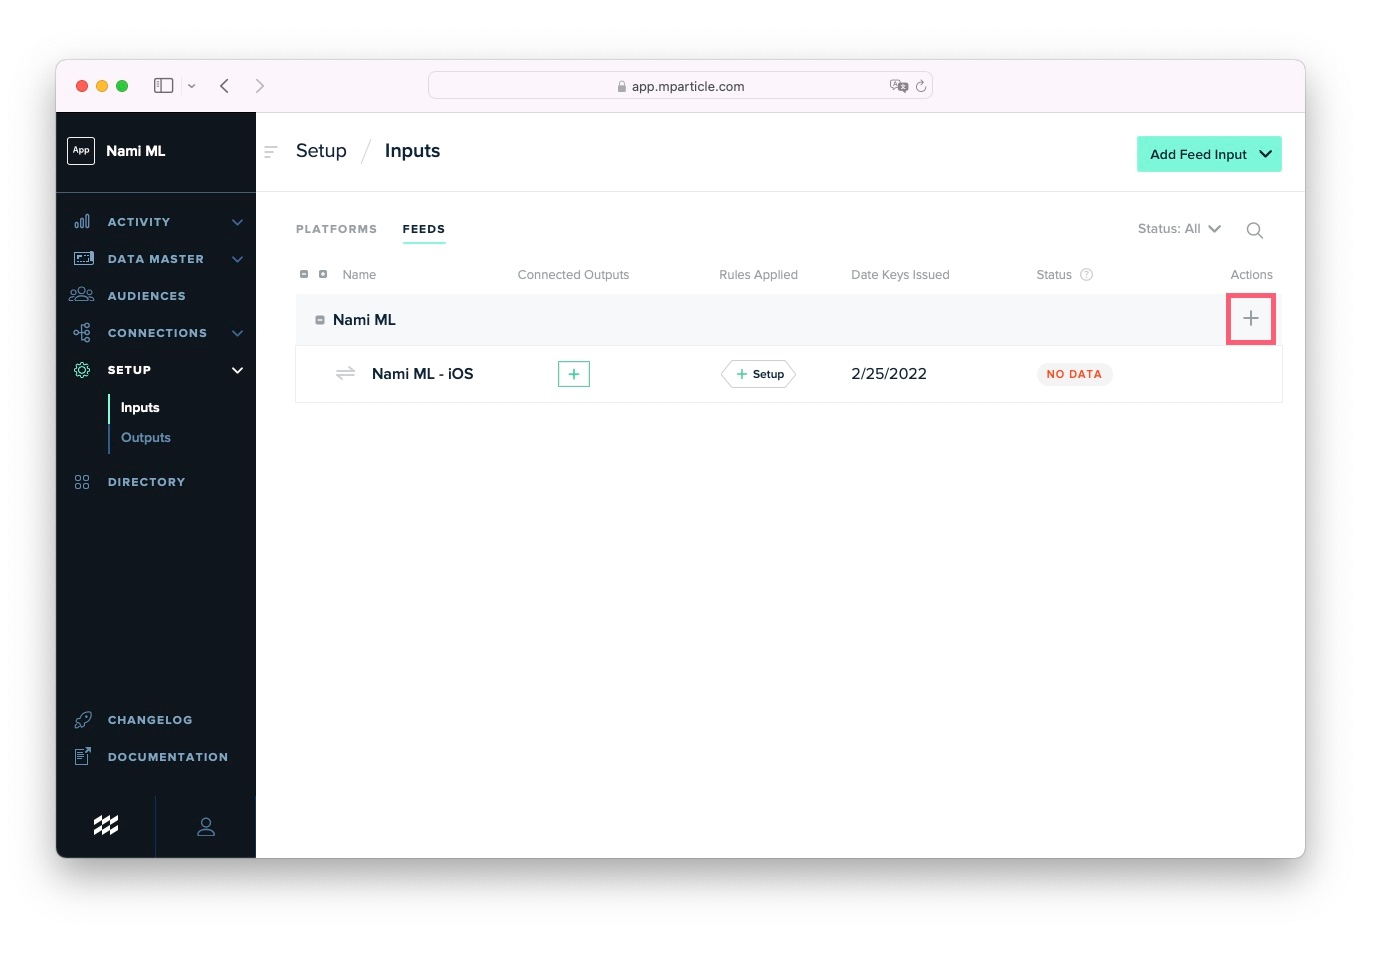
Task: Click the Data Master icon
Action: tap(83, 259)
